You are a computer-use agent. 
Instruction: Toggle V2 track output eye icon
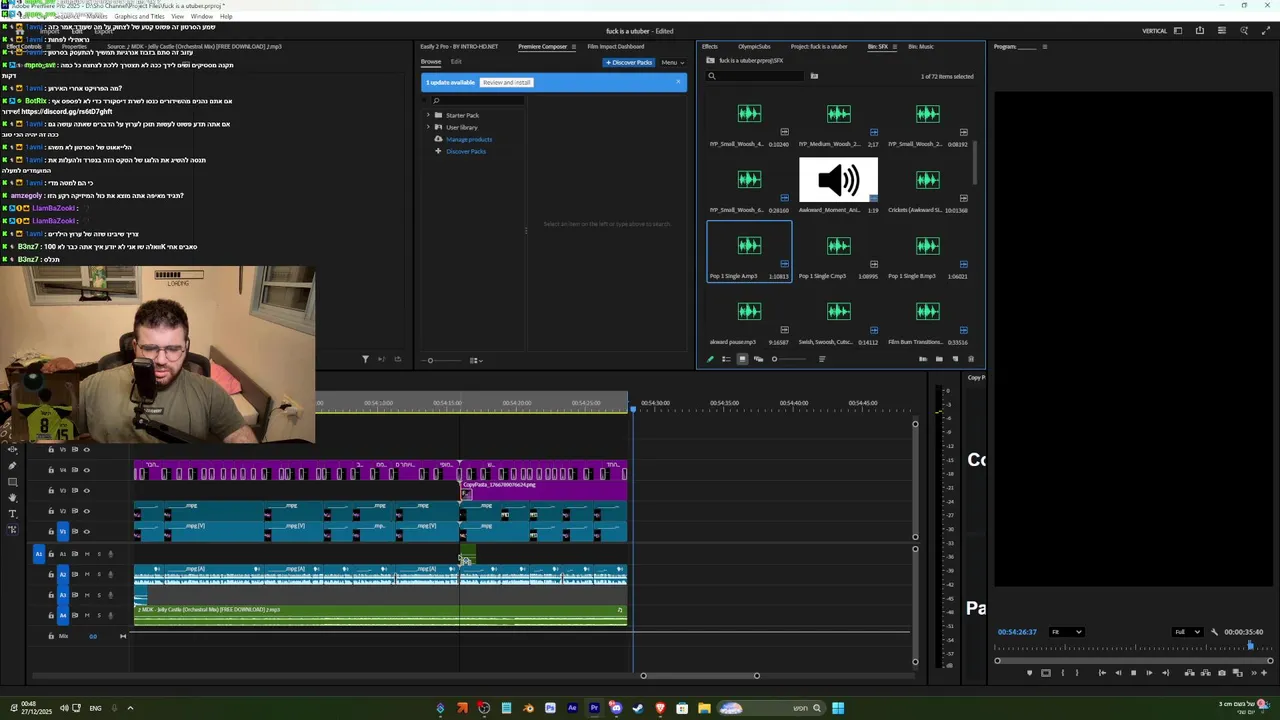(87, 510)
